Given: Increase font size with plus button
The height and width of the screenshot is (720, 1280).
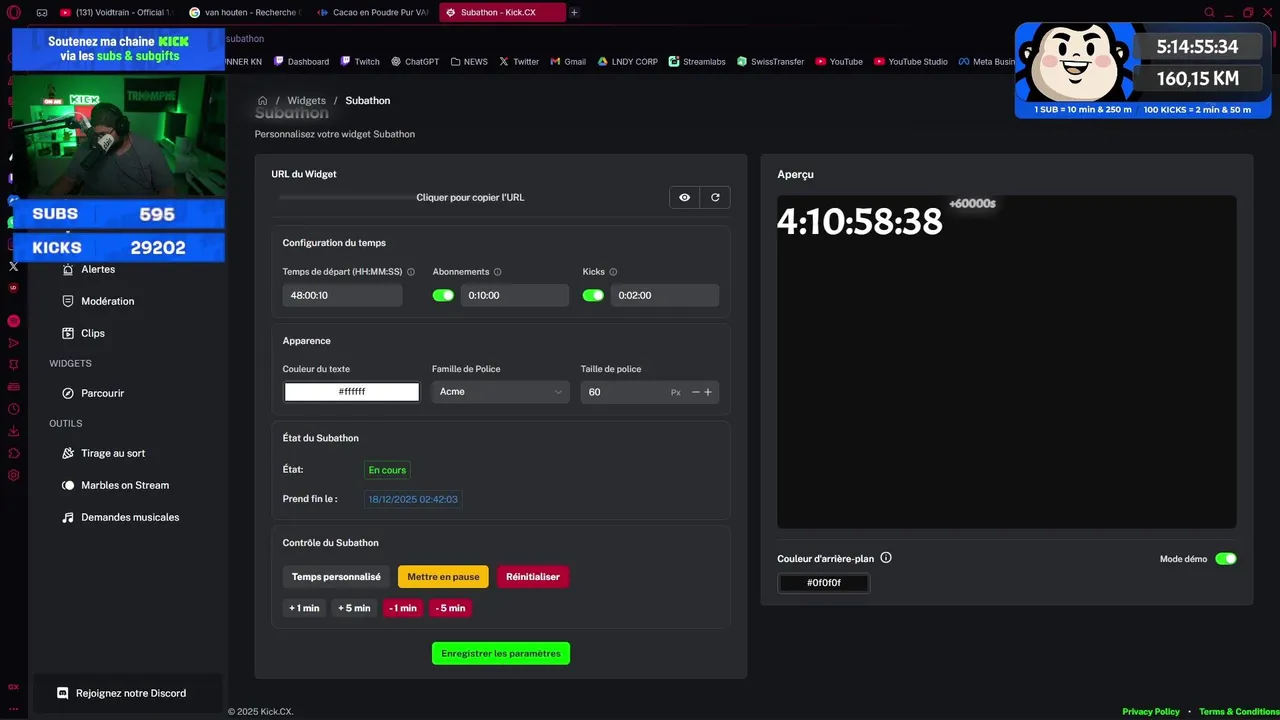Looking at the screenshot, I should [708, 392].
